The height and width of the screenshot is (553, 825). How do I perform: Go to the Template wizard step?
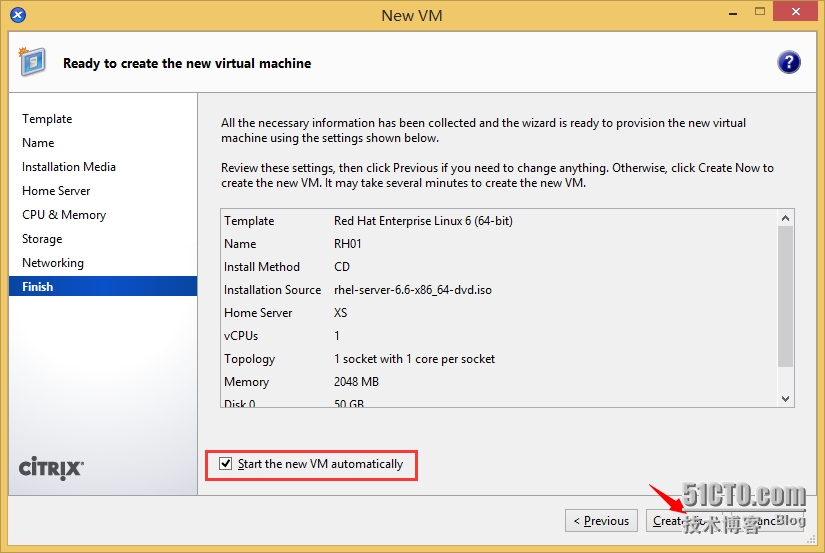pos(47,119)
